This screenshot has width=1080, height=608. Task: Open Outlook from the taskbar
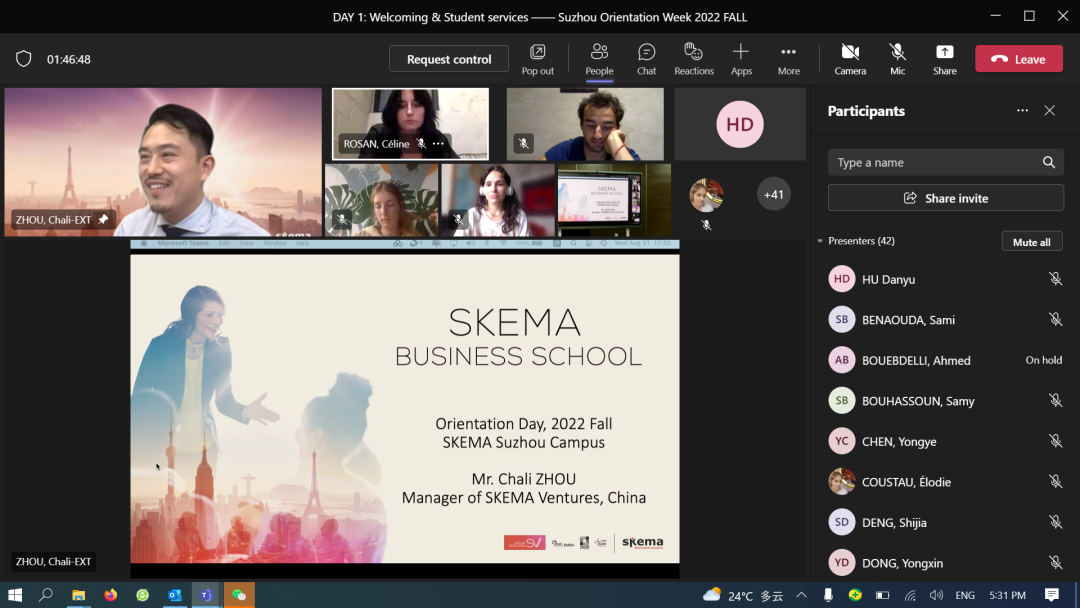[x=174, y=595]
